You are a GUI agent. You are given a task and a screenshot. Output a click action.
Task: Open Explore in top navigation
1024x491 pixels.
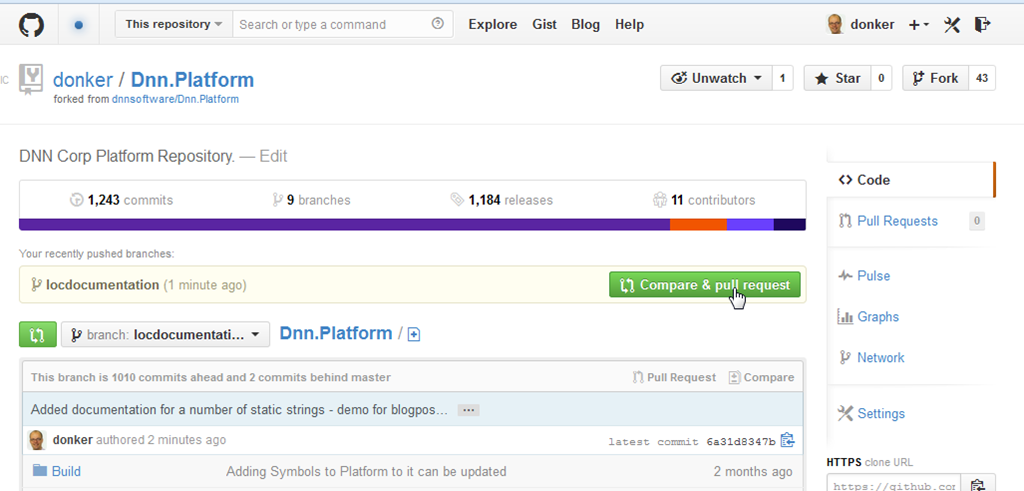492,25
